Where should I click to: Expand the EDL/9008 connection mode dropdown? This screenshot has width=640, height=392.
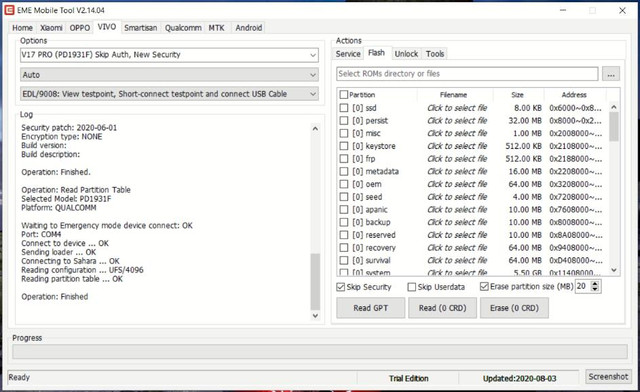(x=313, y=94)
